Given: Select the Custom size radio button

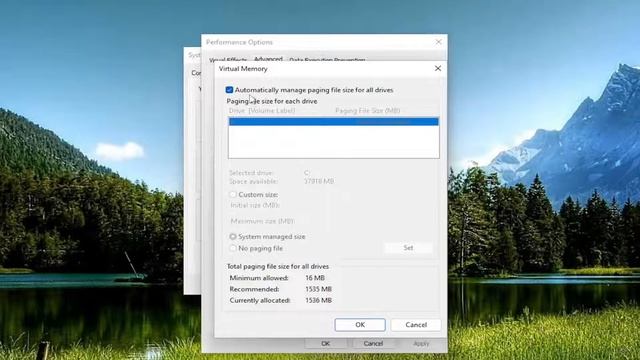Looking at the screenshot, I should click(233, 194).
